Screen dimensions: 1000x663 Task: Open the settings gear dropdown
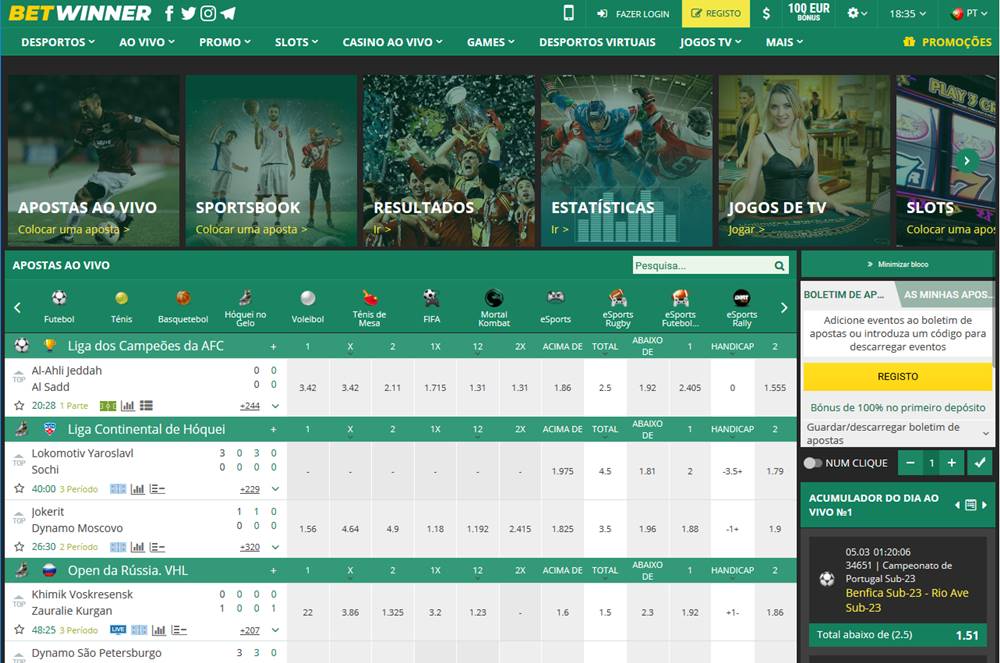pyautogui.click(x=855, y=13)
